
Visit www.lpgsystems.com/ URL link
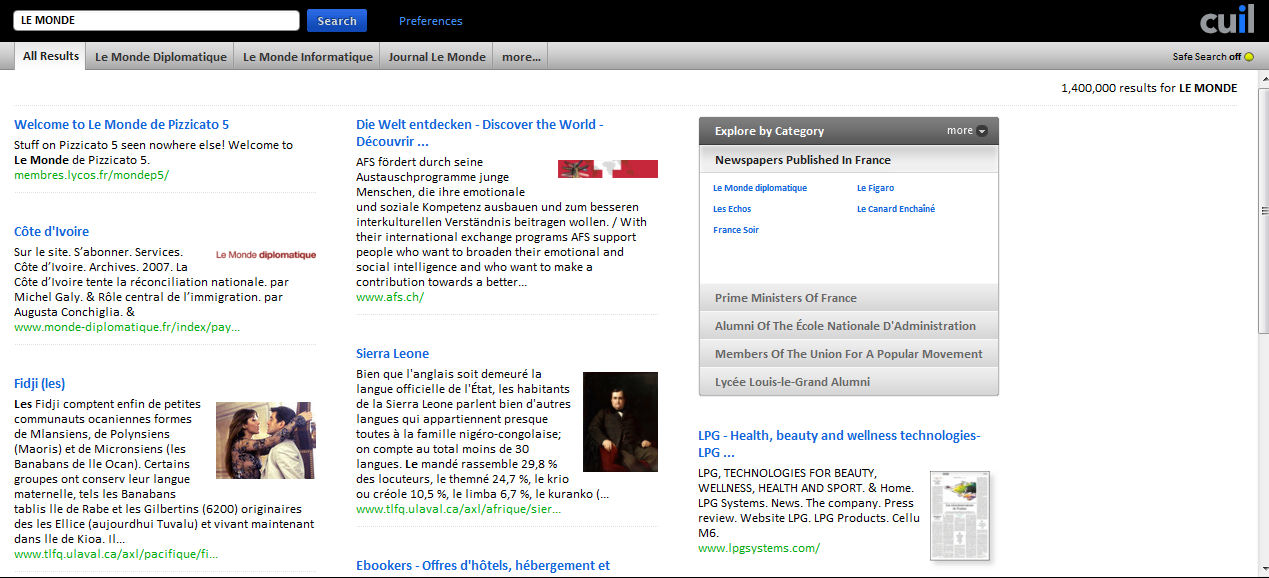click(759, 548)
